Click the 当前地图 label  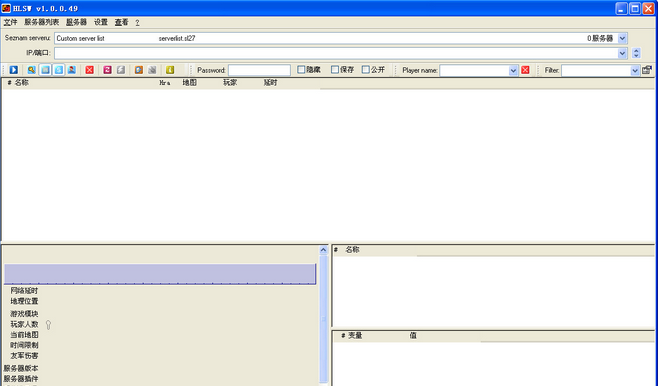[24, 335]
